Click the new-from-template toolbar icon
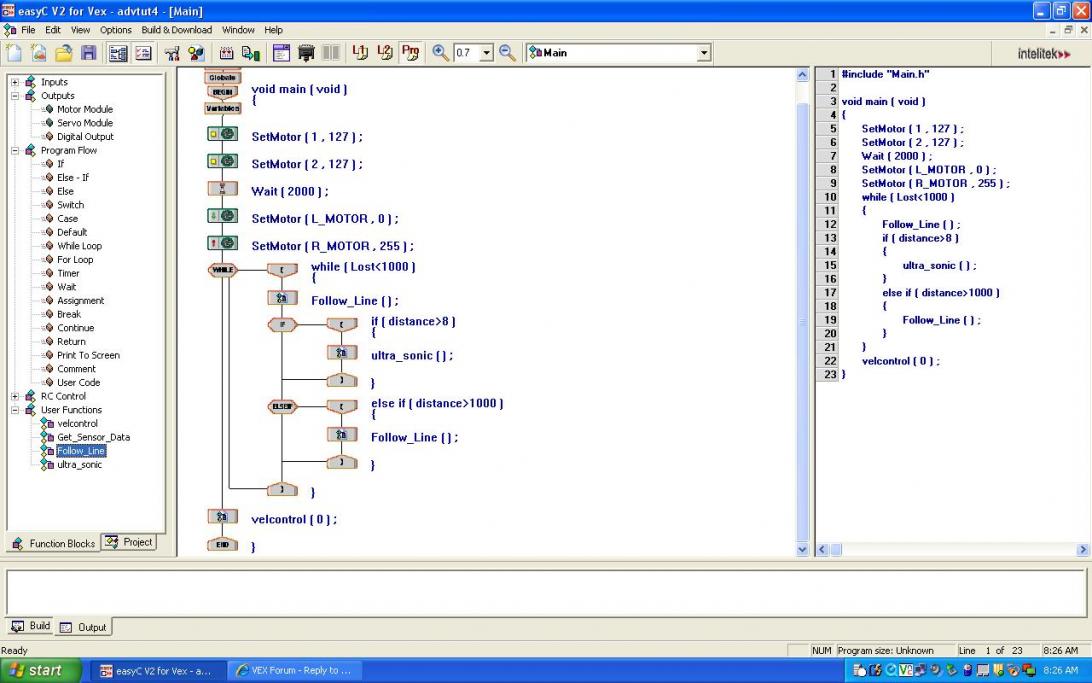The image size is (1092, 683). coord(38,53)
